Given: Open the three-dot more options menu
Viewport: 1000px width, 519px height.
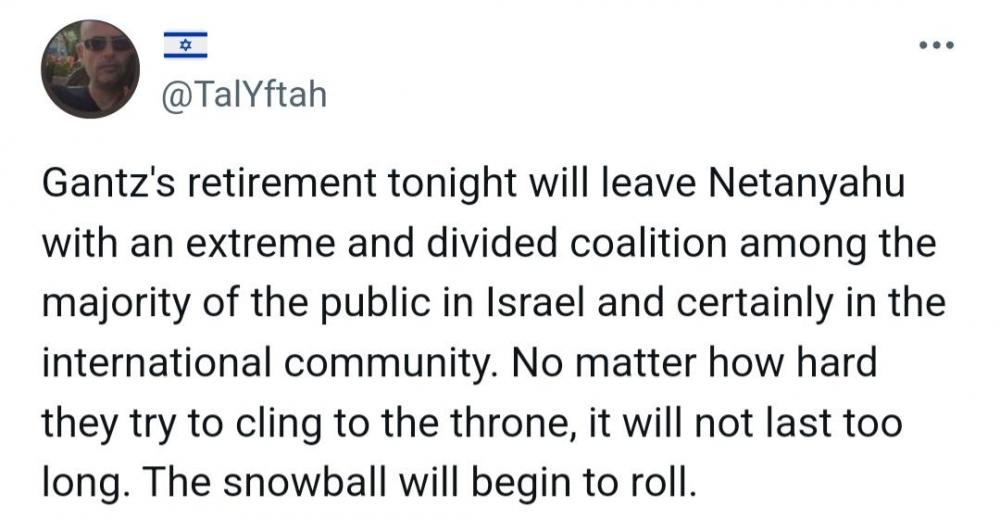Looking at the screenshot, I should 936,45.
